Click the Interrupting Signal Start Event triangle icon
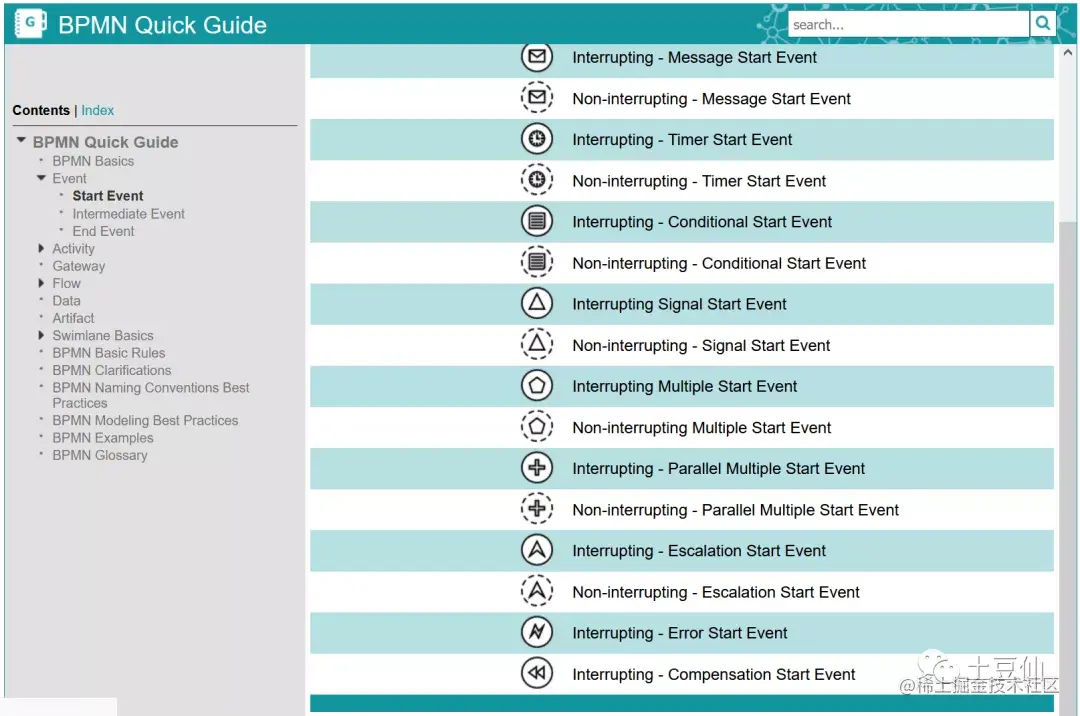Viewport: 1080px width, 716px height. [x=537, y=304]
